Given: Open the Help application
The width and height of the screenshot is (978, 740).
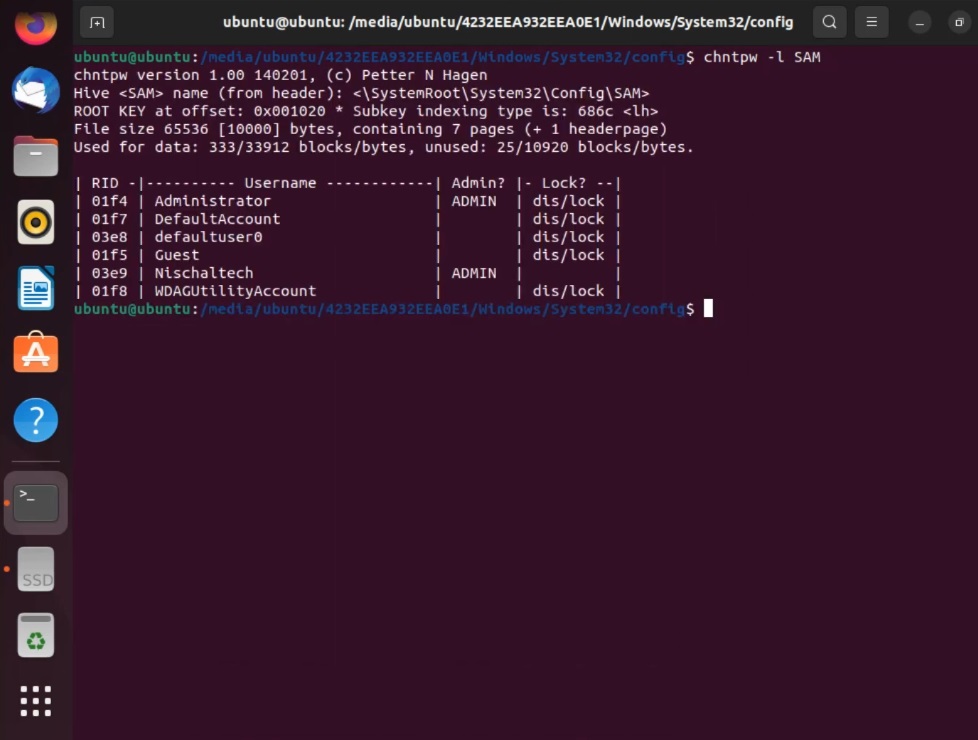Looking at the screenshot, I should [35, 420].
